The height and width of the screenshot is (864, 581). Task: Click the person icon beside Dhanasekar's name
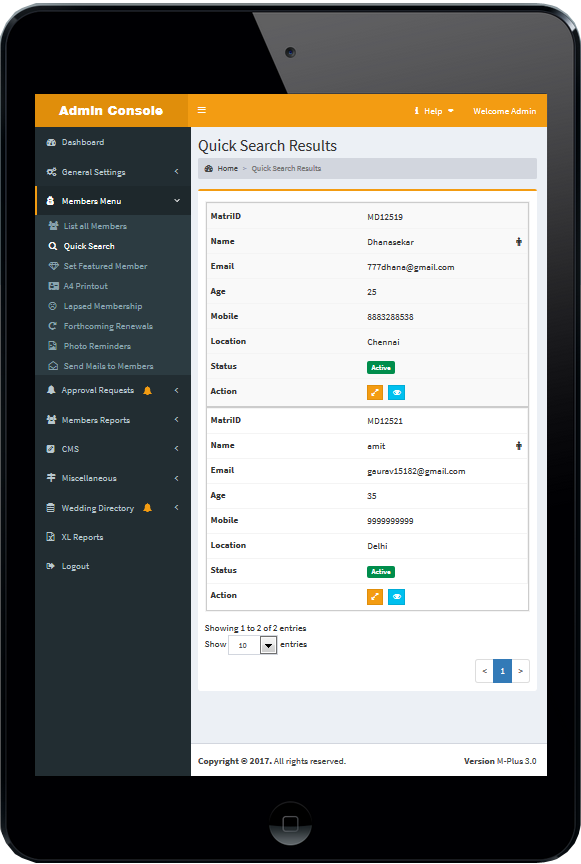click(519, 242)
